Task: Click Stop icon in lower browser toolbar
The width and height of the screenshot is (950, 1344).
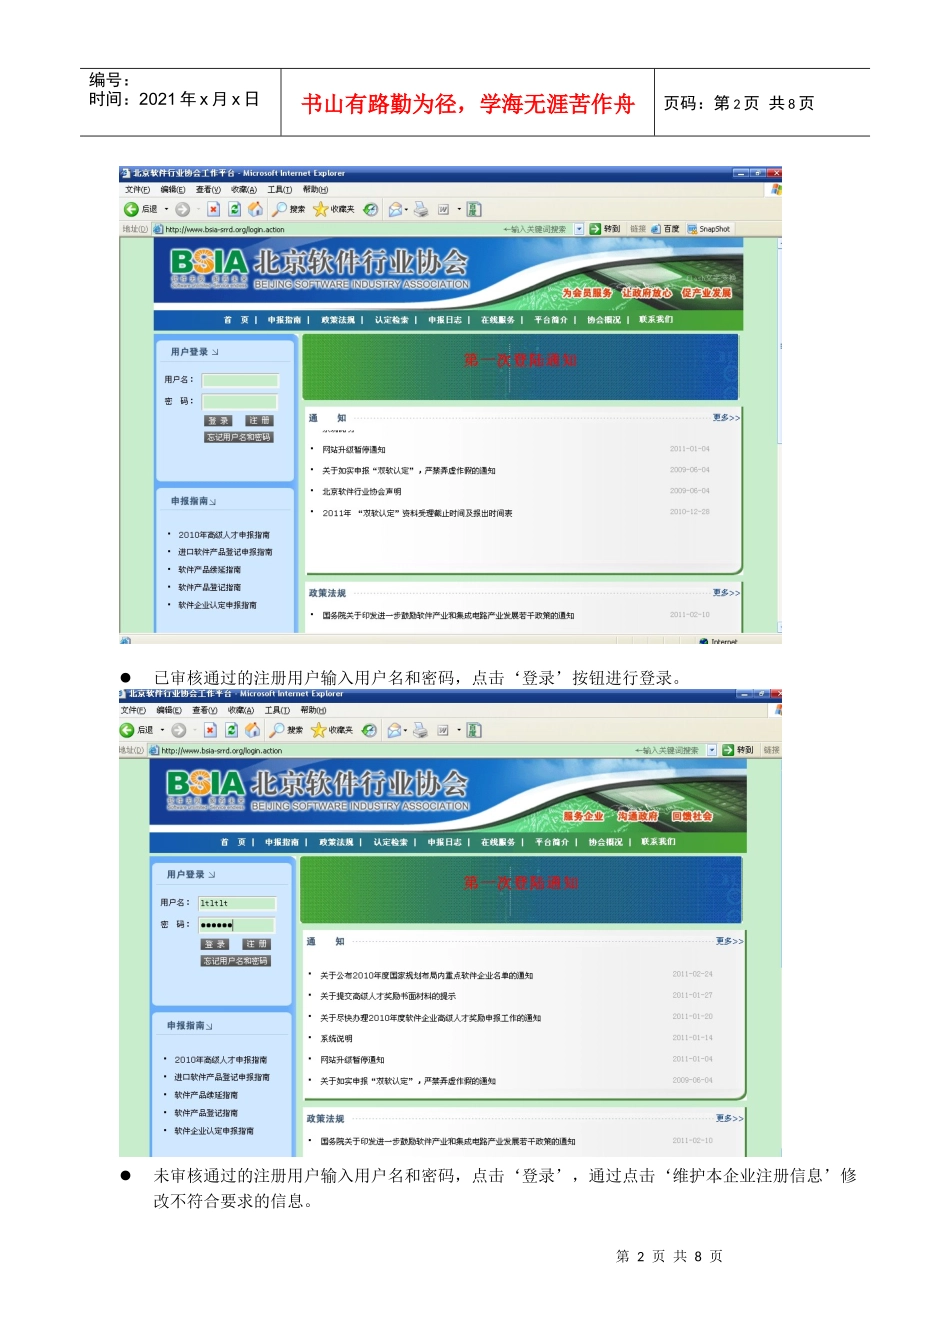Action: [x=210, y=730]
